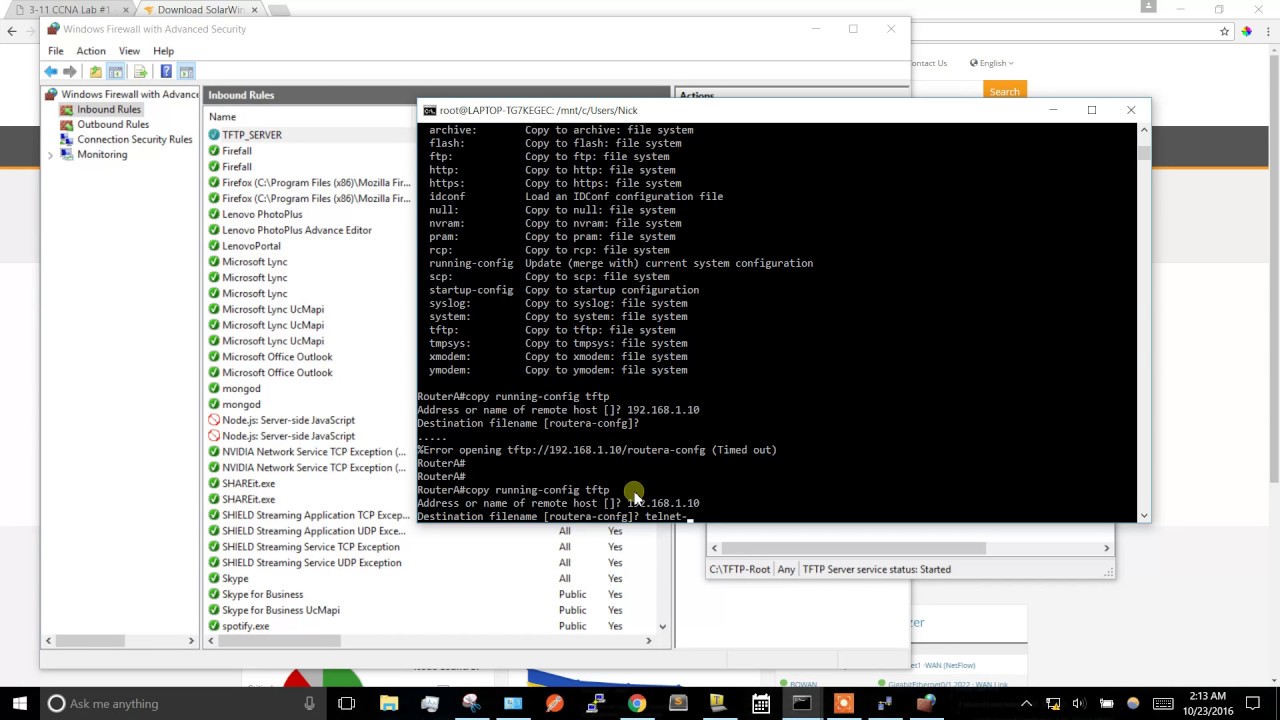The width and height of the screenshot is (1280, 720).
Task: Click the Up One Level folder icon
Action: [95, 72]
